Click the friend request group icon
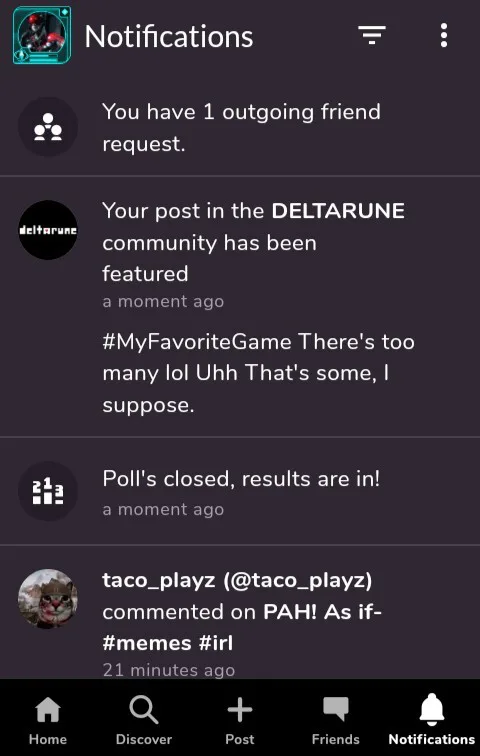 click(x=48, y=127)
